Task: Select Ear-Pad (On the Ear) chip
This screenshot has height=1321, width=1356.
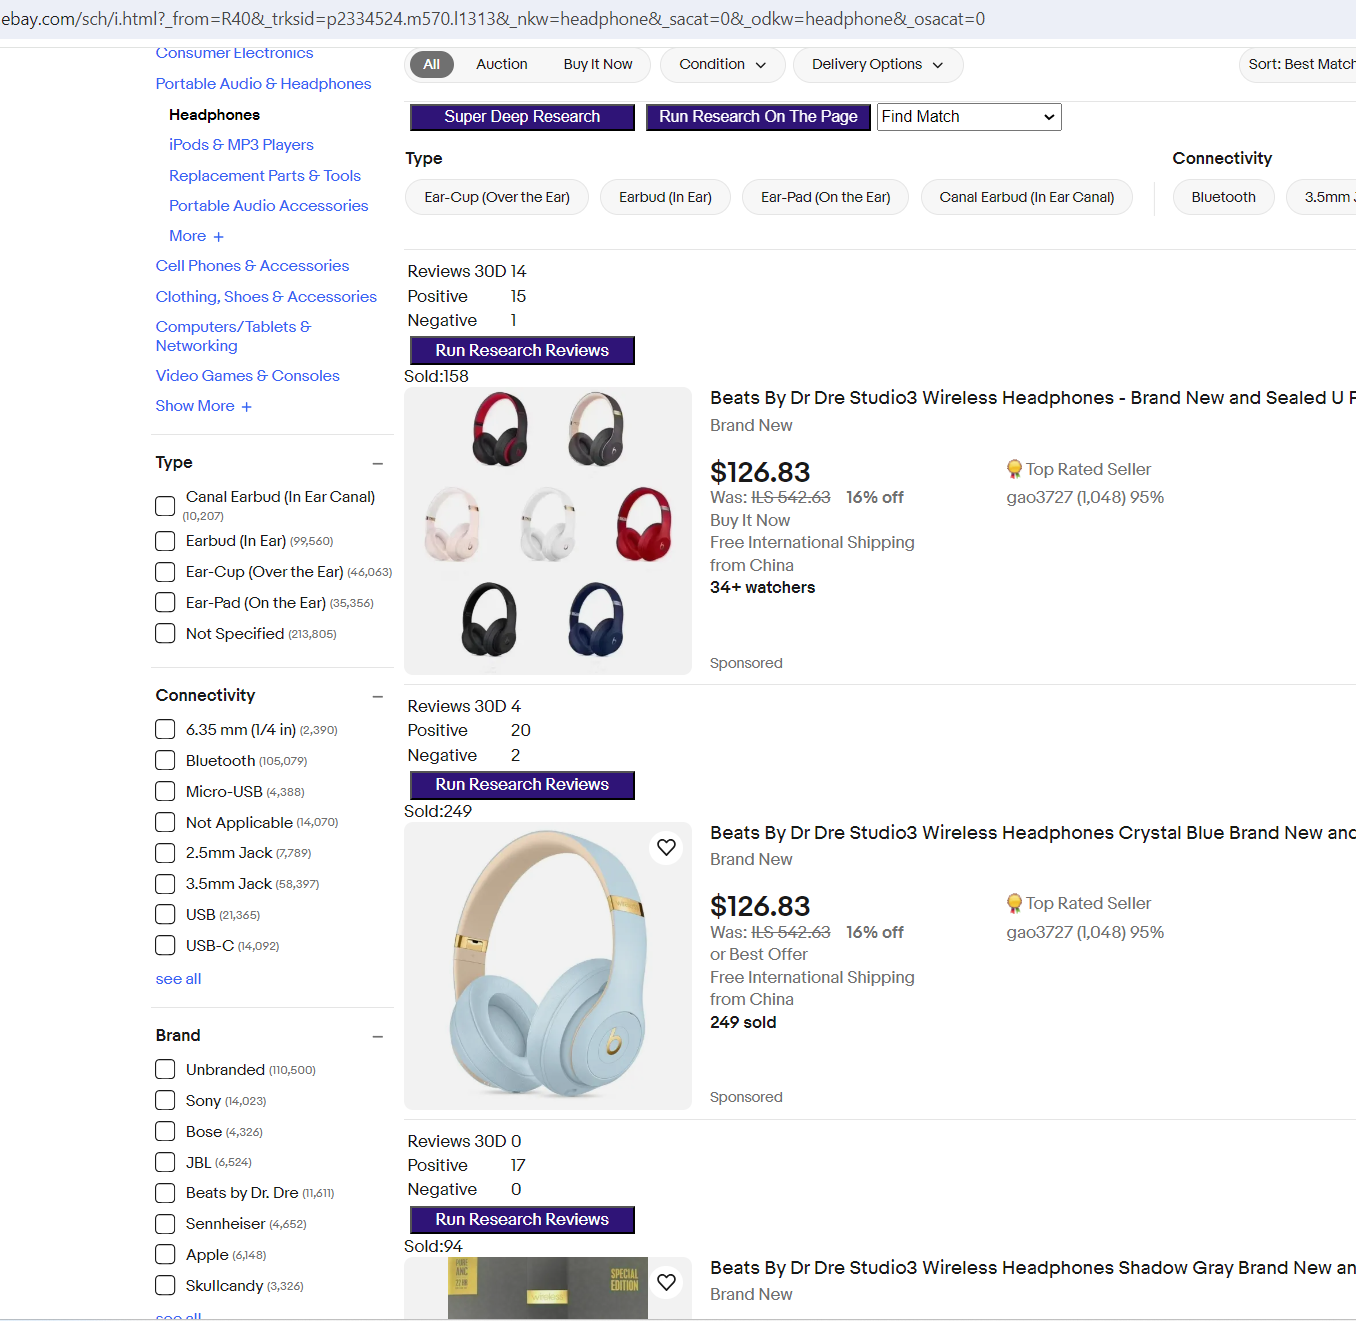Action: click(x=825, y=198)
